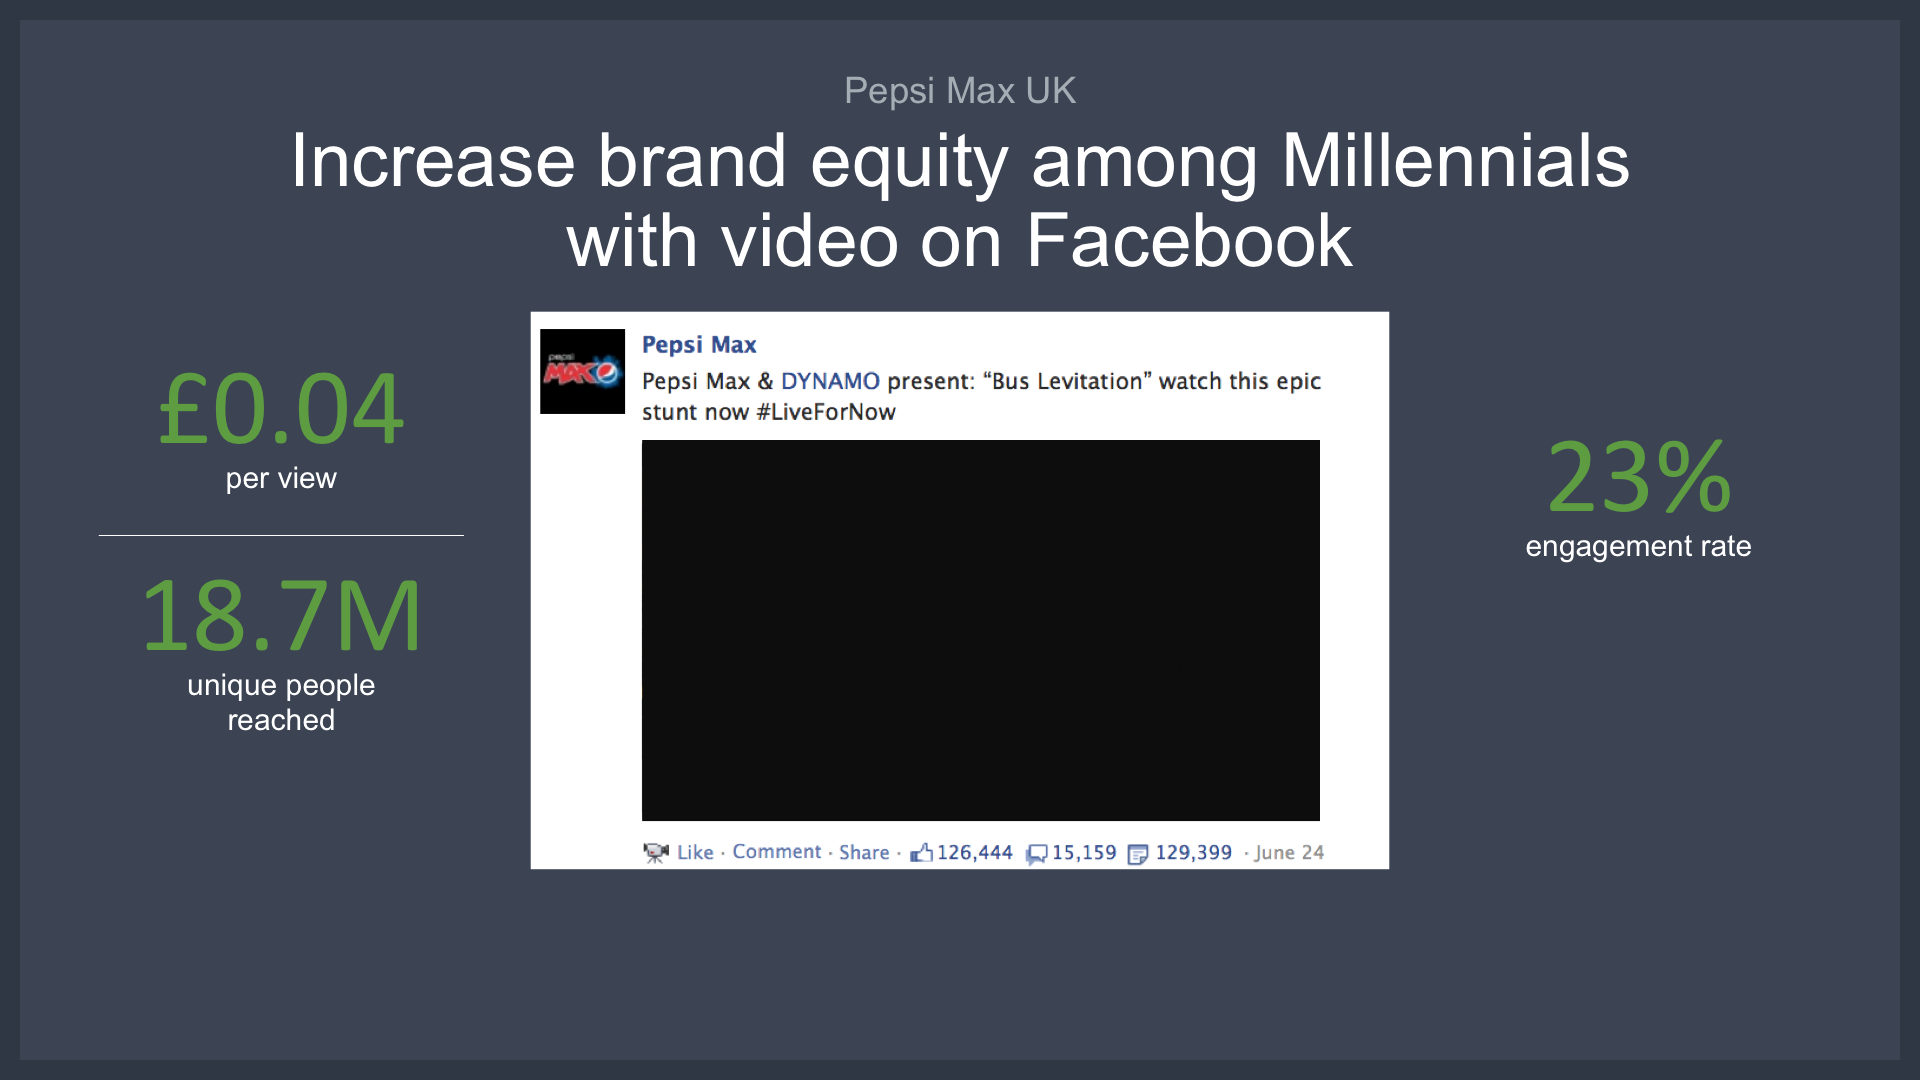Click the 18.7M unique people reached figure

pos(281,617)
